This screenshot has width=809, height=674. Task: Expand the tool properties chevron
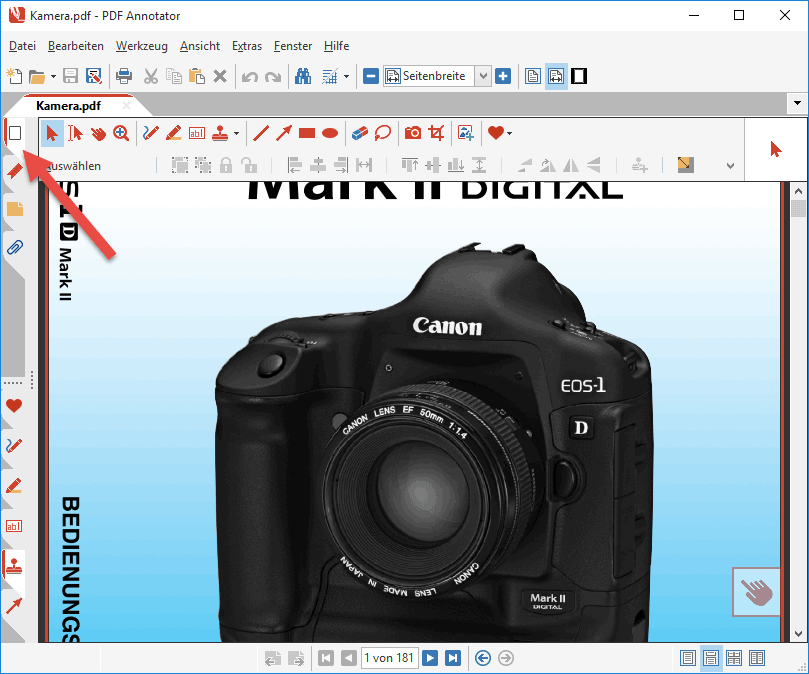(x=730, y=166)
